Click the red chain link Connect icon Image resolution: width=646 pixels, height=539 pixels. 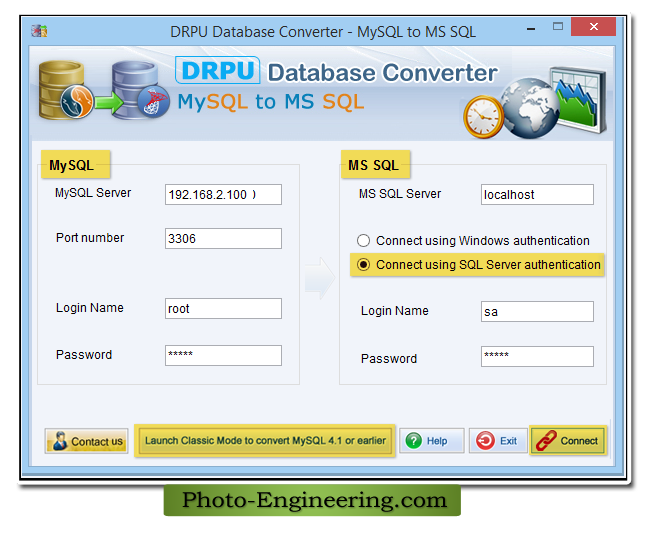tap(546, 441)
